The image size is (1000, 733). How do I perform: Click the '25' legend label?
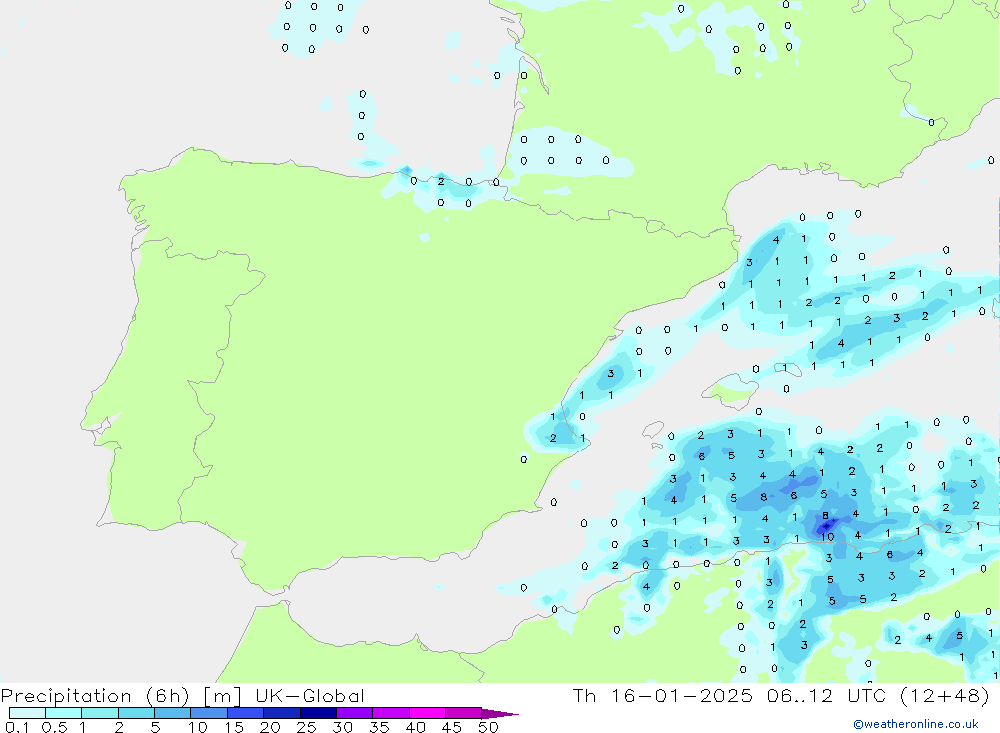(x=307, y=727)
